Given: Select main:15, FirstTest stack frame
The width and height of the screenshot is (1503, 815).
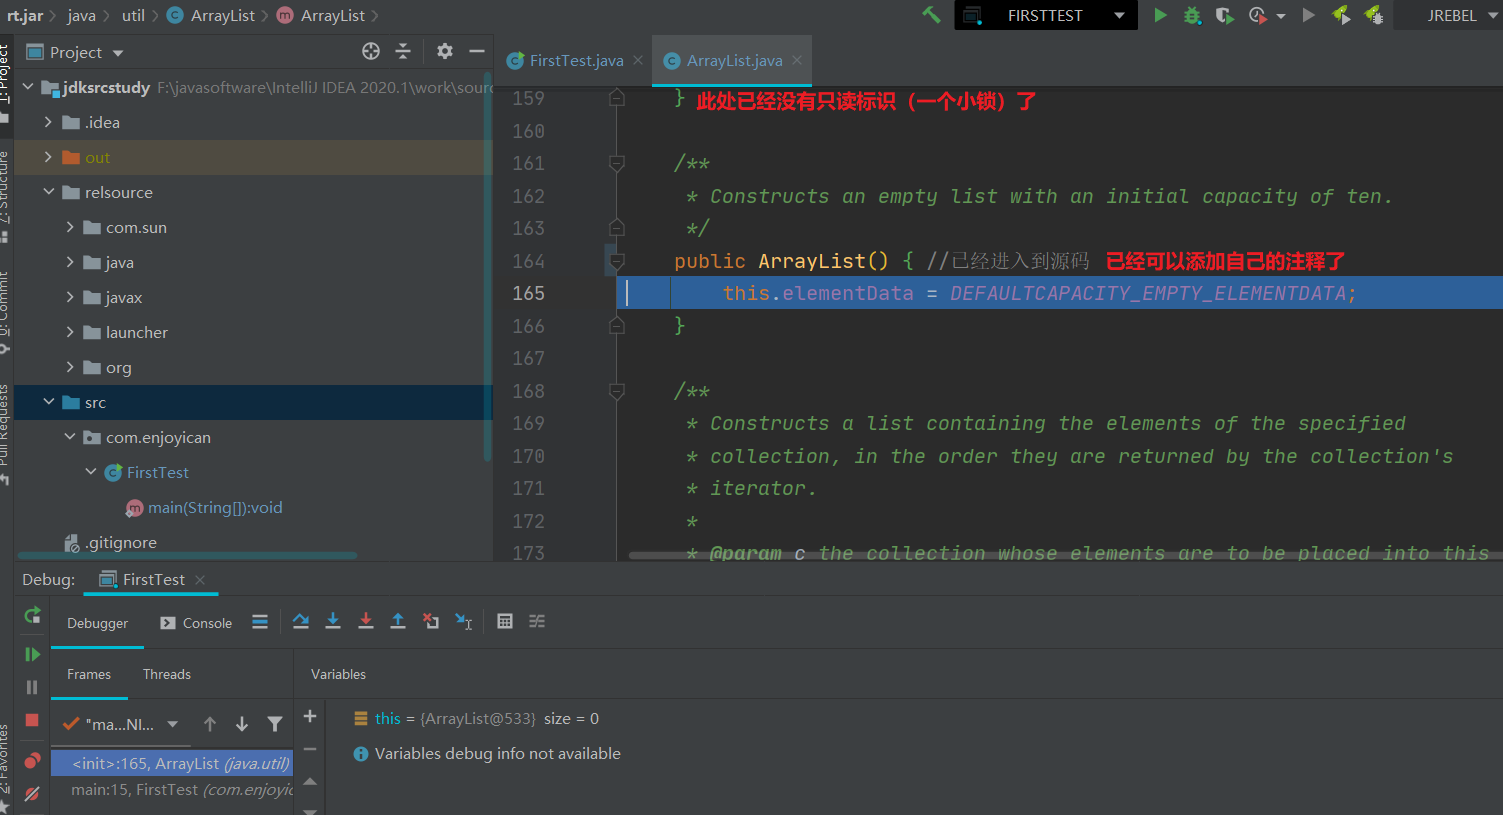Looking at the screenshot, I should tap(172, 790).
